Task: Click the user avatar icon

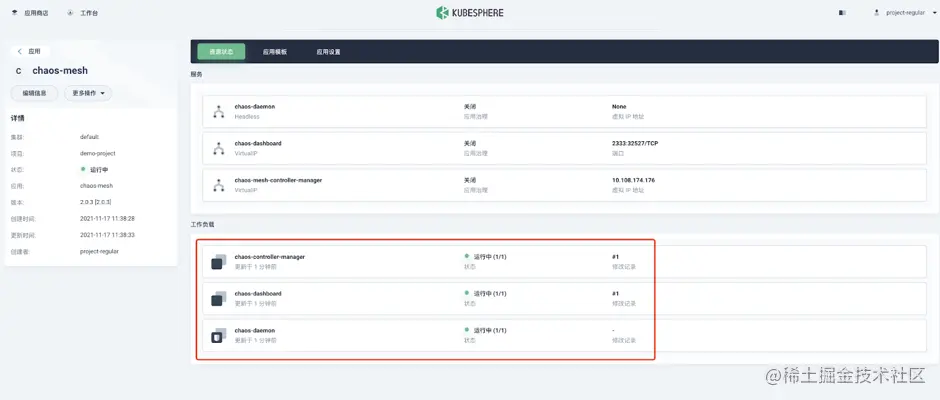Action: pos(876,13)
